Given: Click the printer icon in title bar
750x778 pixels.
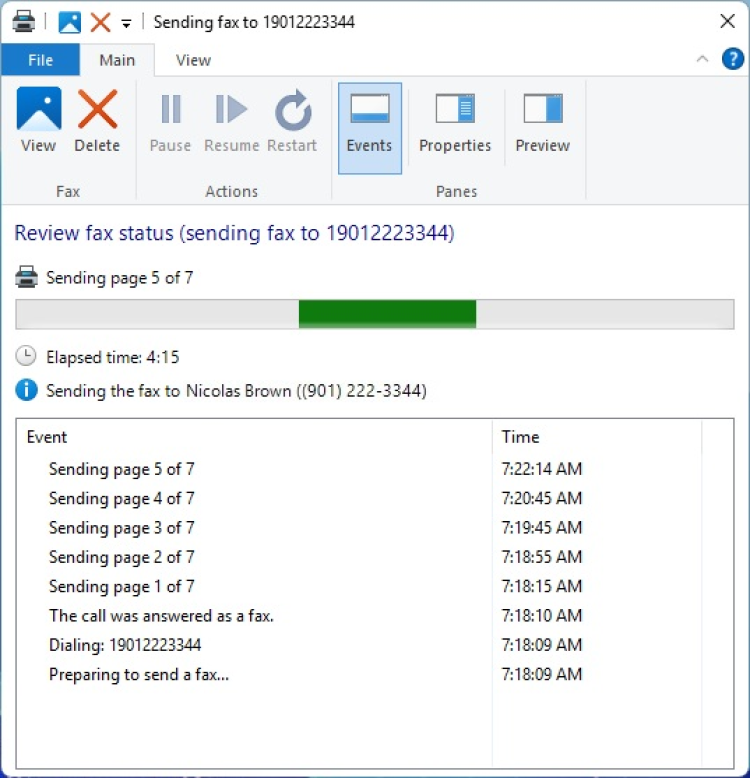Looking at the screenshot, I should [24, 22].
